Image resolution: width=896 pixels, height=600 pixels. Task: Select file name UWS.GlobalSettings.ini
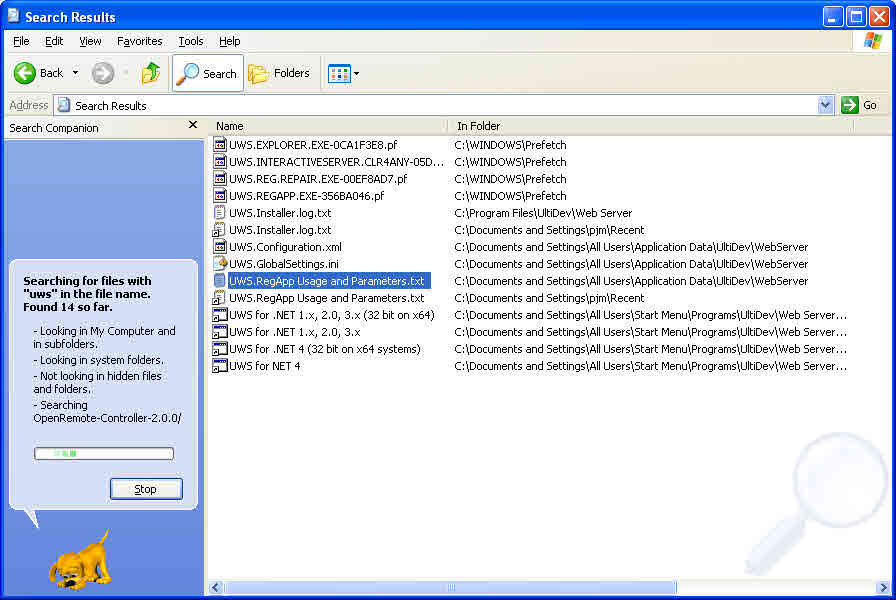pos(284,264)
